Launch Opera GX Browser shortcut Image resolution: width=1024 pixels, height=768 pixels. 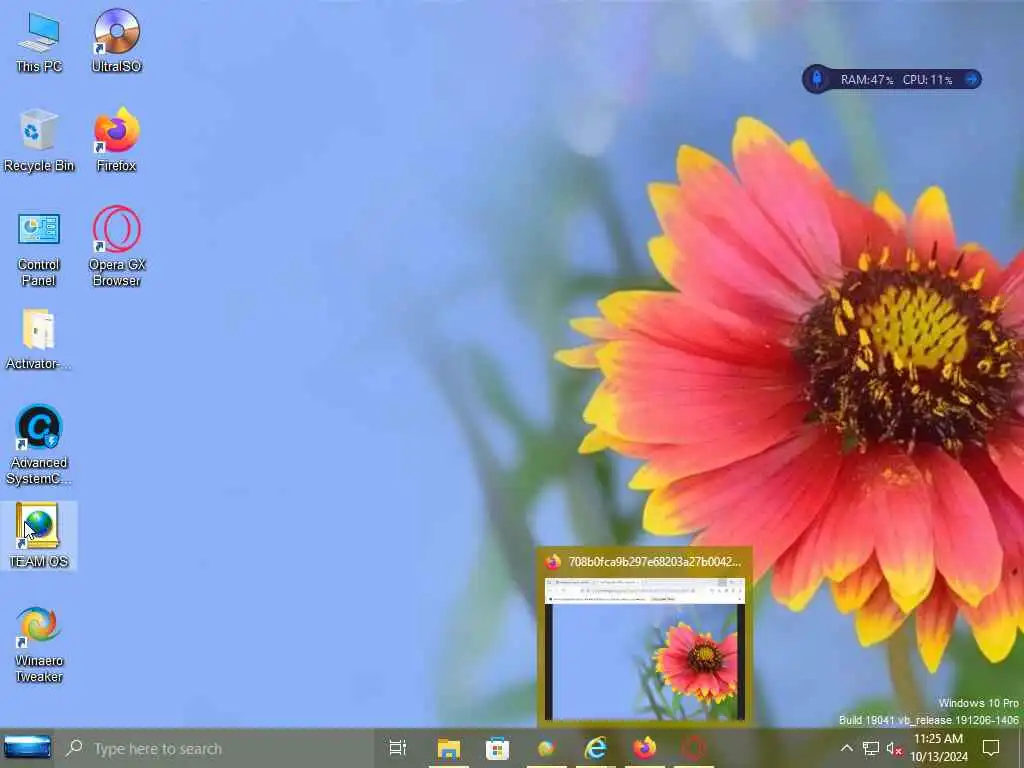pos(117,246)
